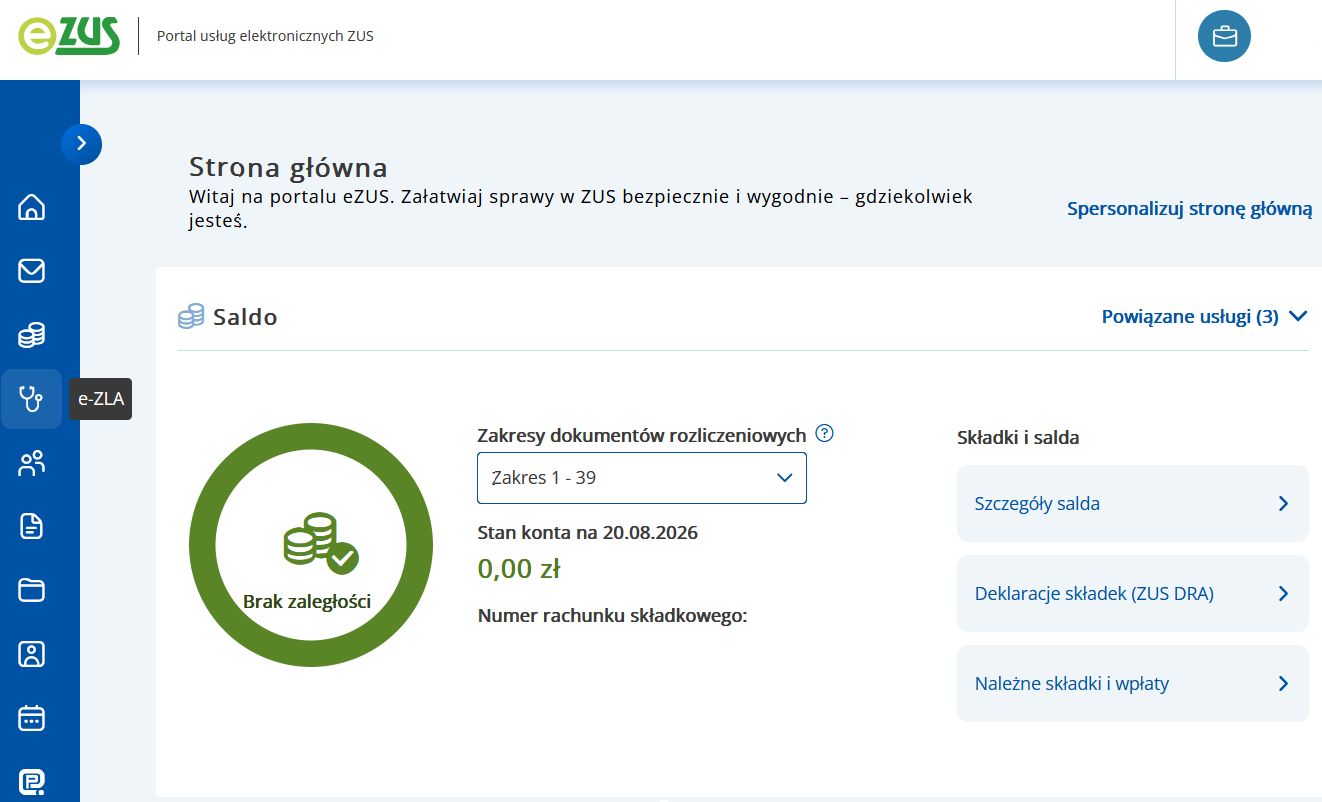Viewport: 1322px width, 802px height.
Task: Click the coins stack sidebar icon
Action: click(31, 335)
